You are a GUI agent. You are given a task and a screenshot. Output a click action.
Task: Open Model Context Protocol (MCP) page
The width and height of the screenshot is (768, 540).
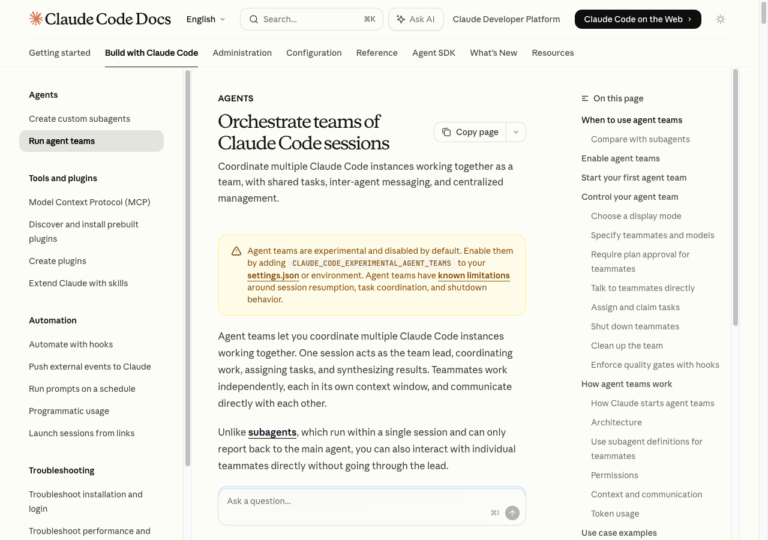pyautogui.click(x=89, y=202)
